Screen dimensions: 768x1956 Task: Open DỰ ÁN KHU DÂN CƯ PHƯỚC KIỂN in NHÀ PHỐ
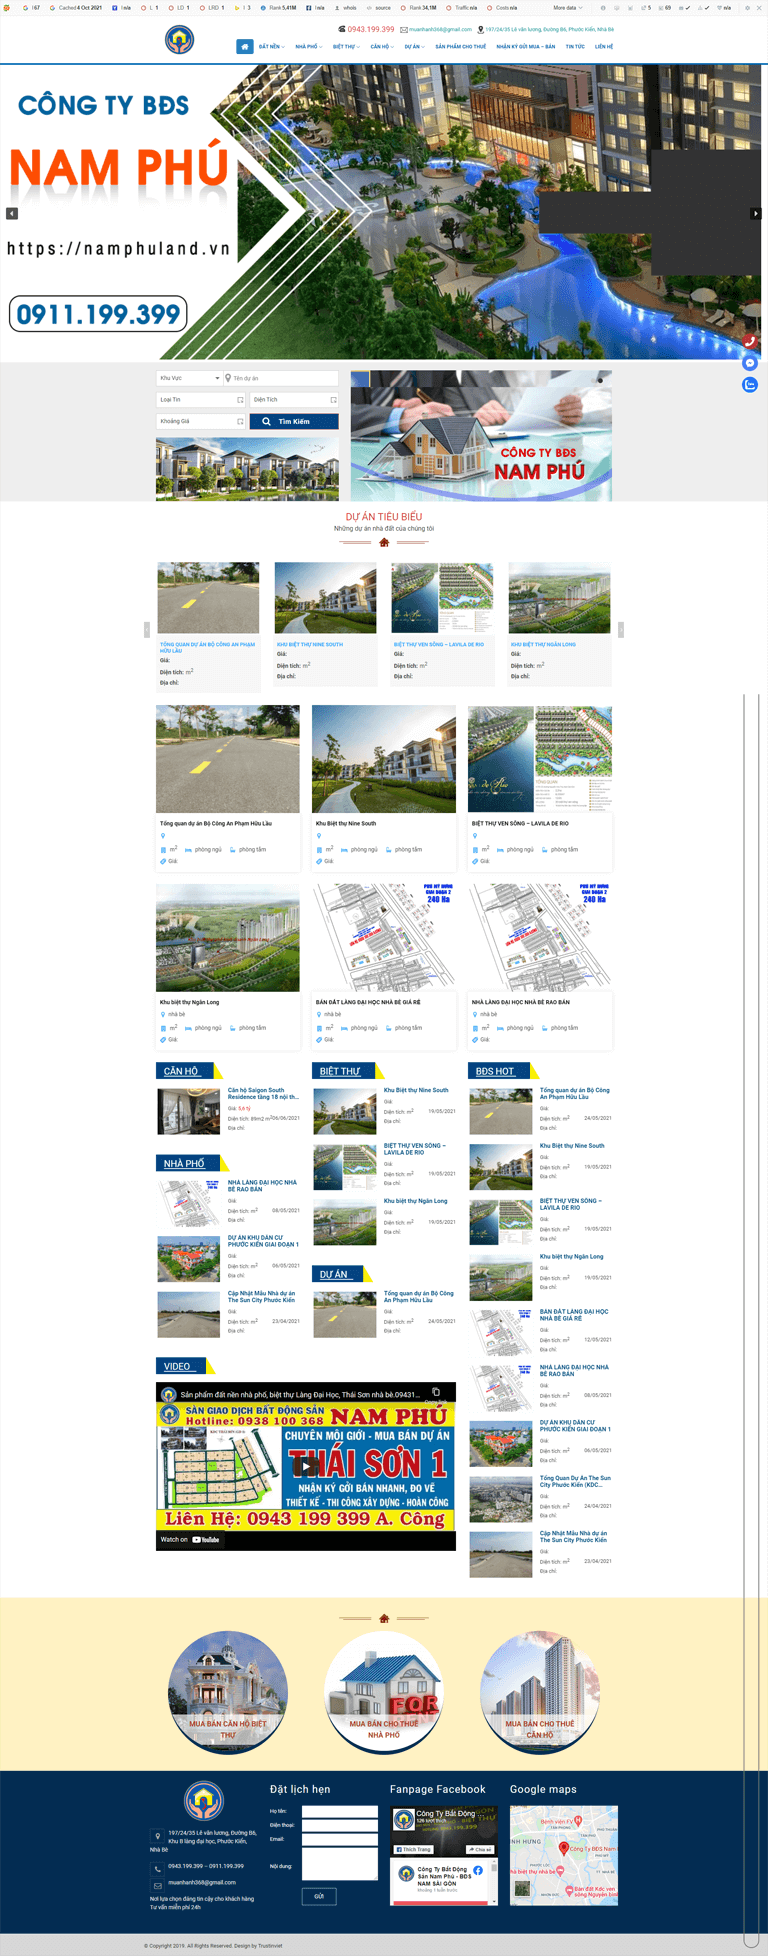(263, 1241)
